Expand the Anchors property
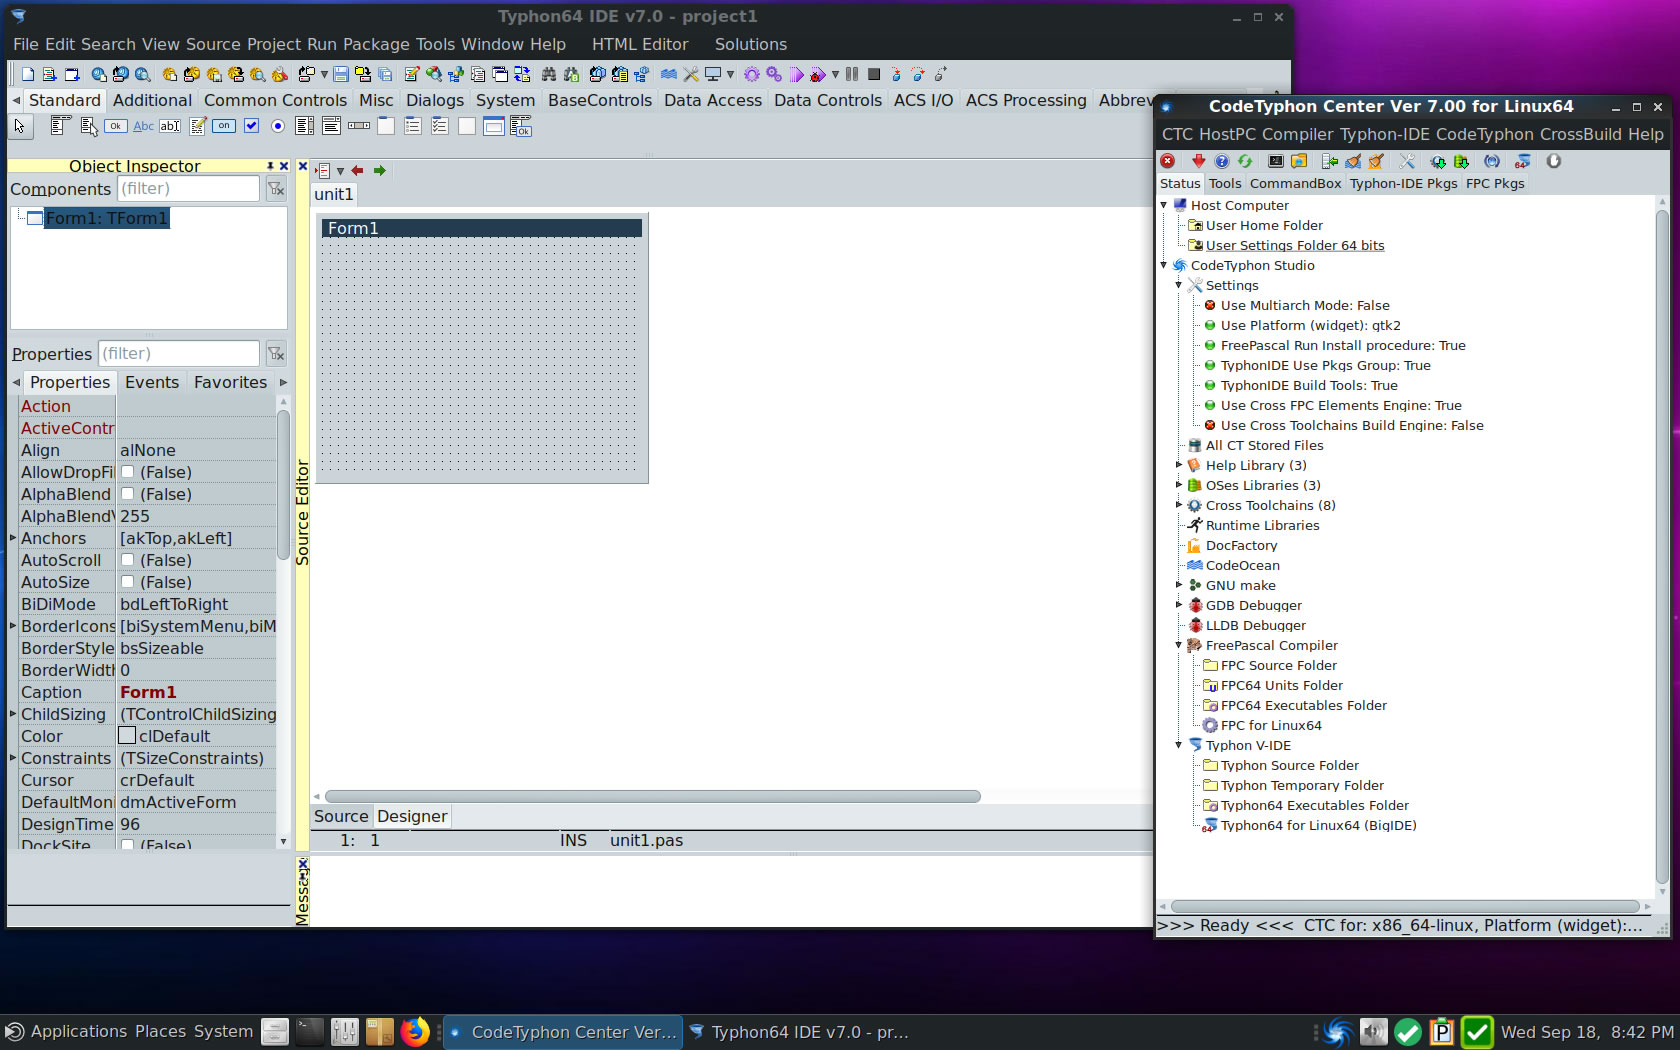The width and height of the screenshot is (1680, 1050). 14,538
